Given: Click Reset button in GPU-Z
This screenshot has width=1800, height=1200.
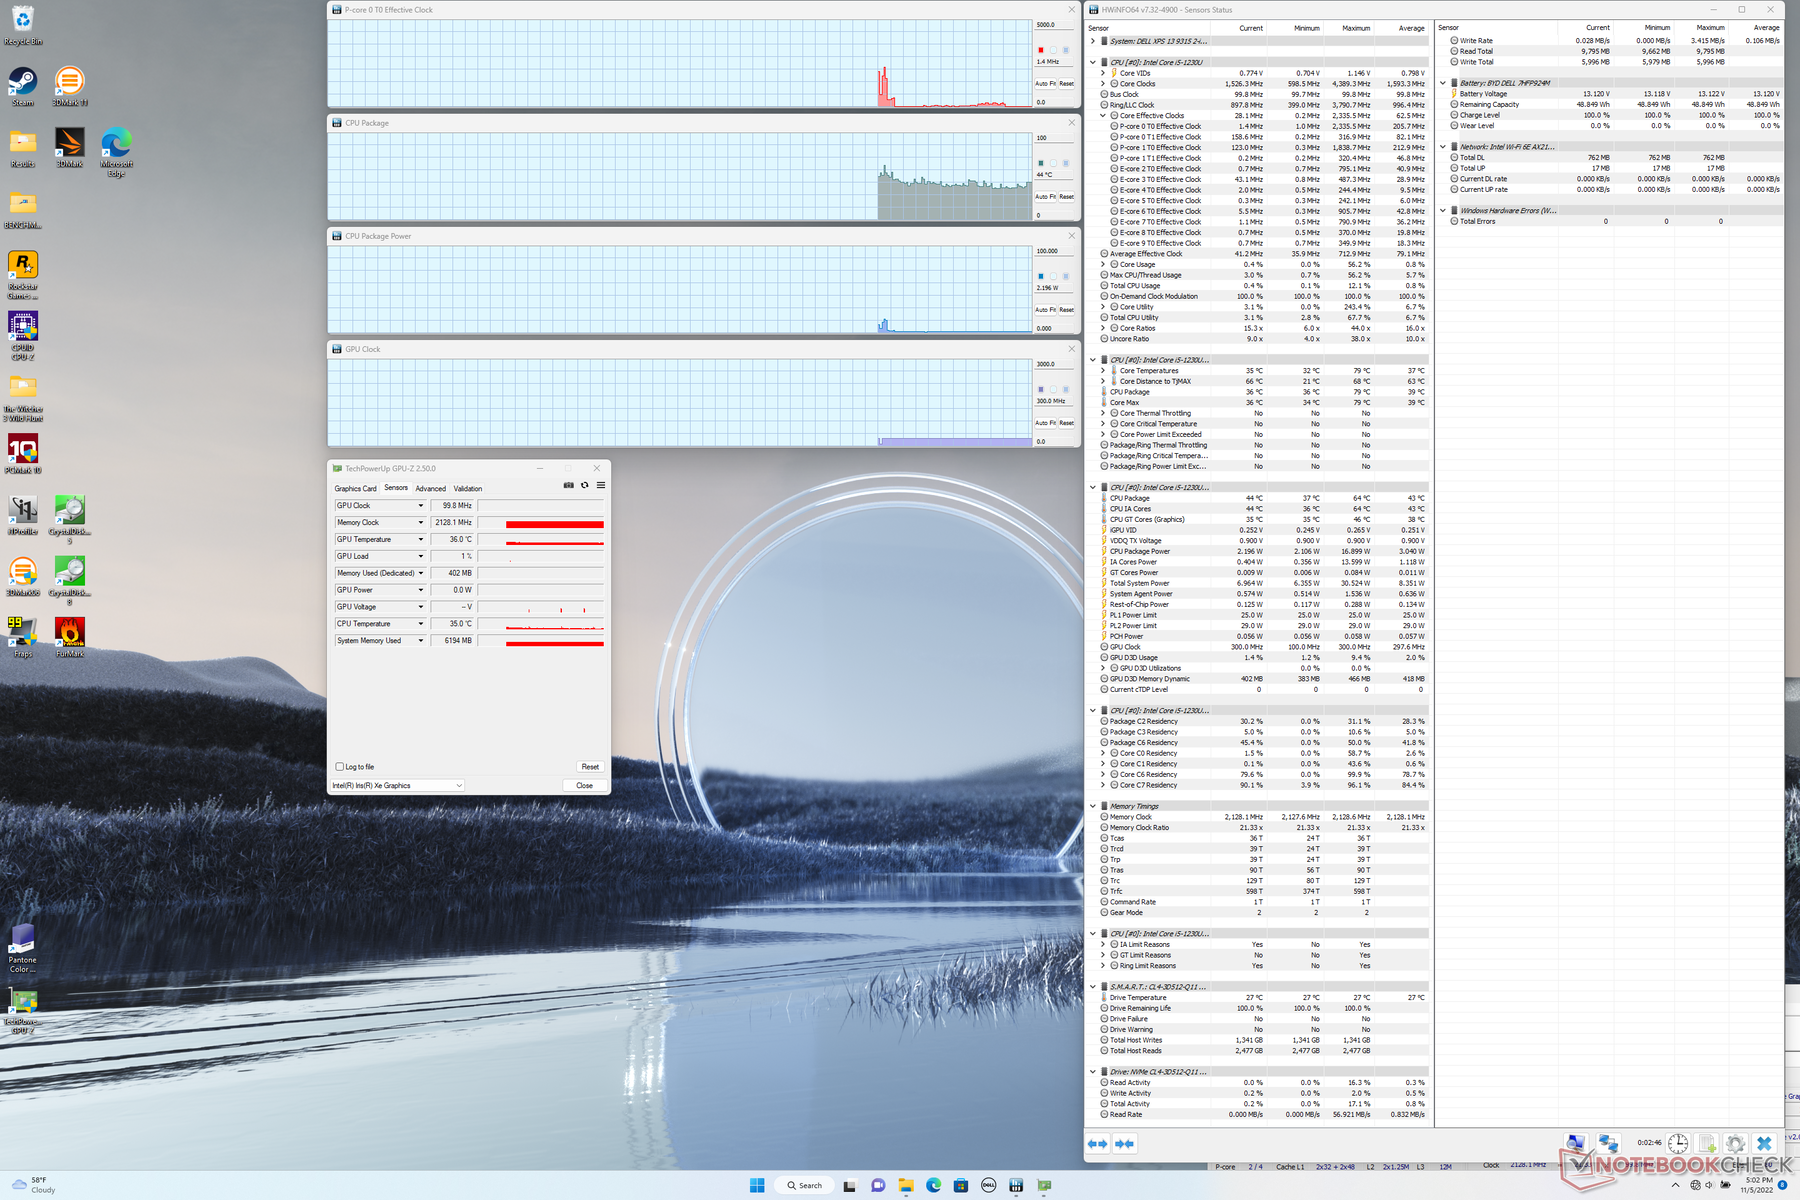Looking at the screenshot, I should [x=590, y=767].
